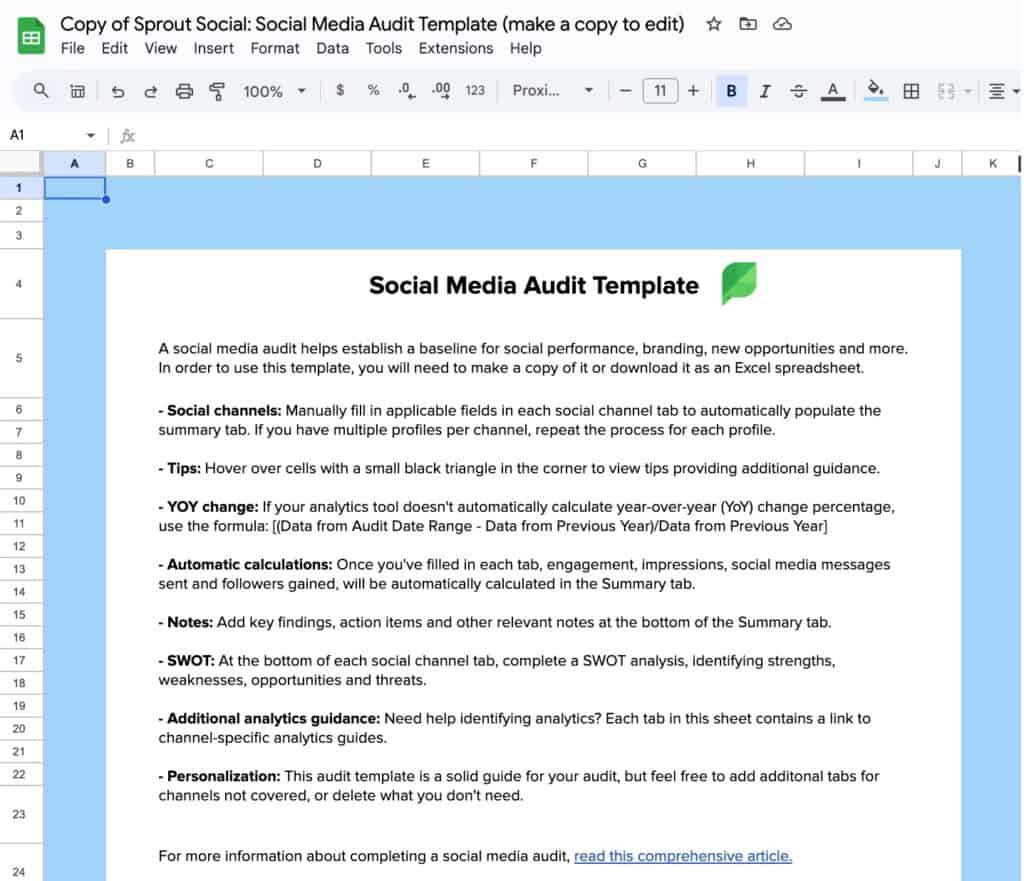Viewport: 1024px width, 881px height.
Task: Increase decimal places
Action: click(441, 91)
